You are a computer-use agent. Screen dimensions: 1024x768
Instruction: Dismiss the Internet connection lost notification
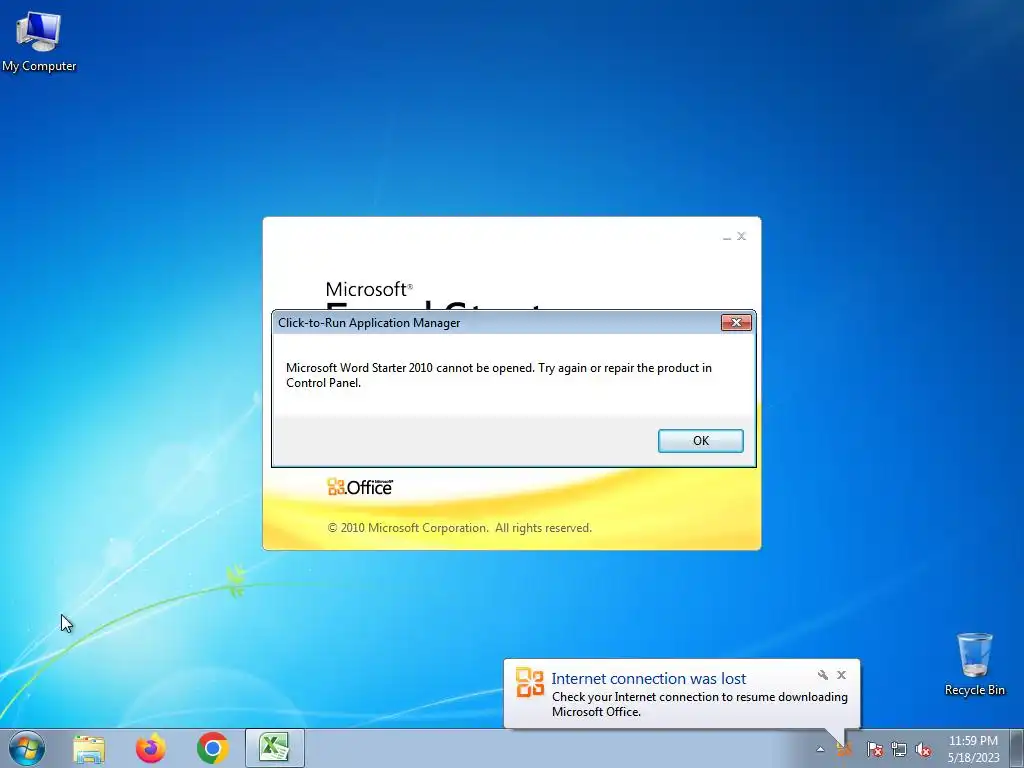click(x=841, y=675)
